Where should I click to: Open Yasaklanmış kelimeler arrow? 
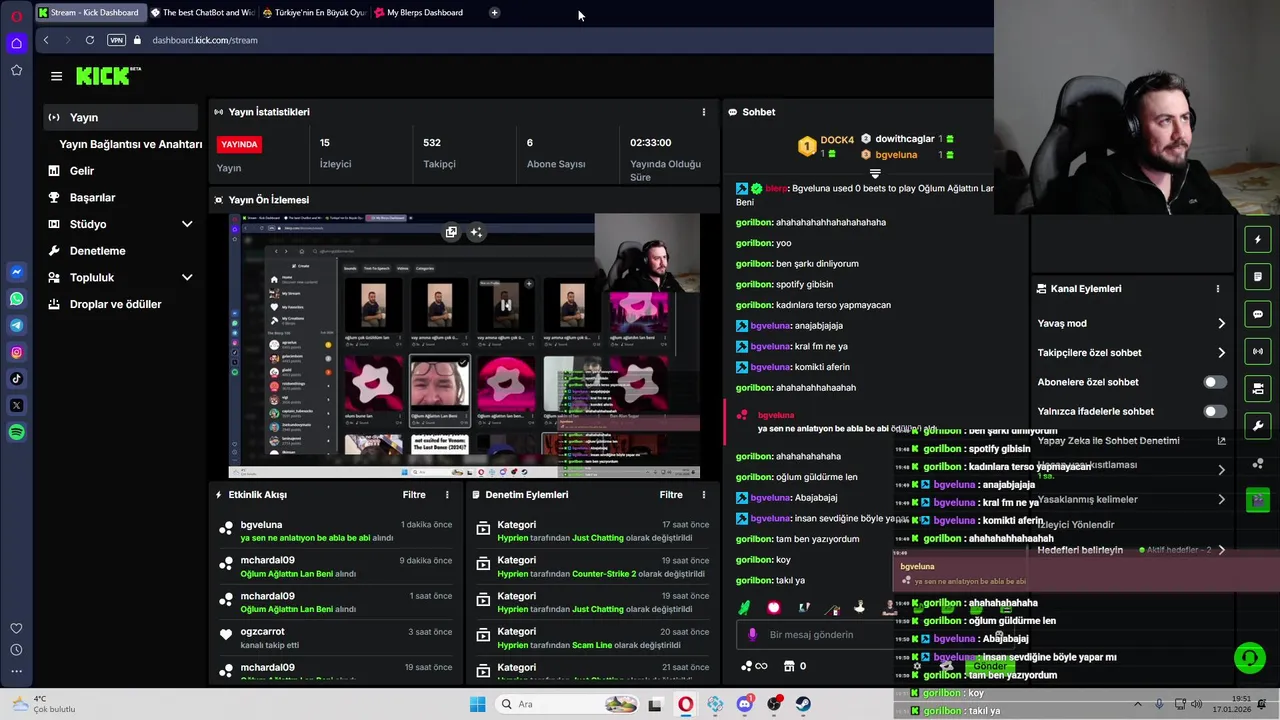(1221, 499)
